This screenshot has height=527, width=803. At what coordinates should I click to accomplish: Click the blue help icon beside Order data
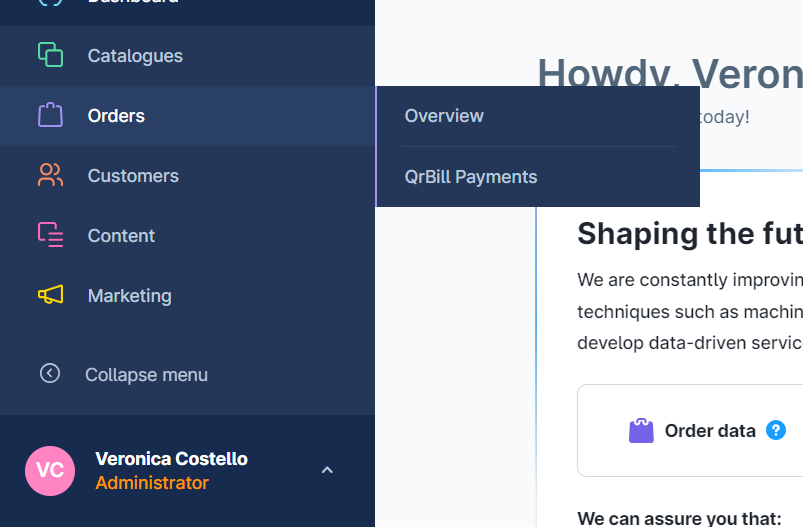(776, 430)
